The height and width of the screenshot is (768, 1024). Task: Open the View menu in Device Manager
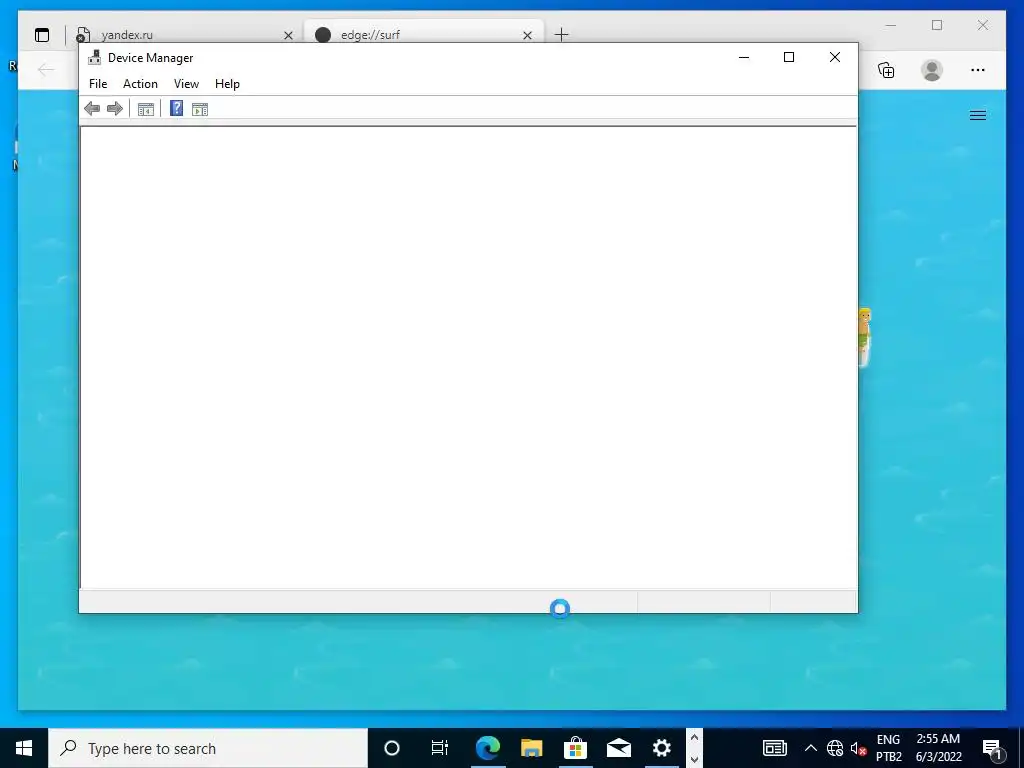(186, 84)
